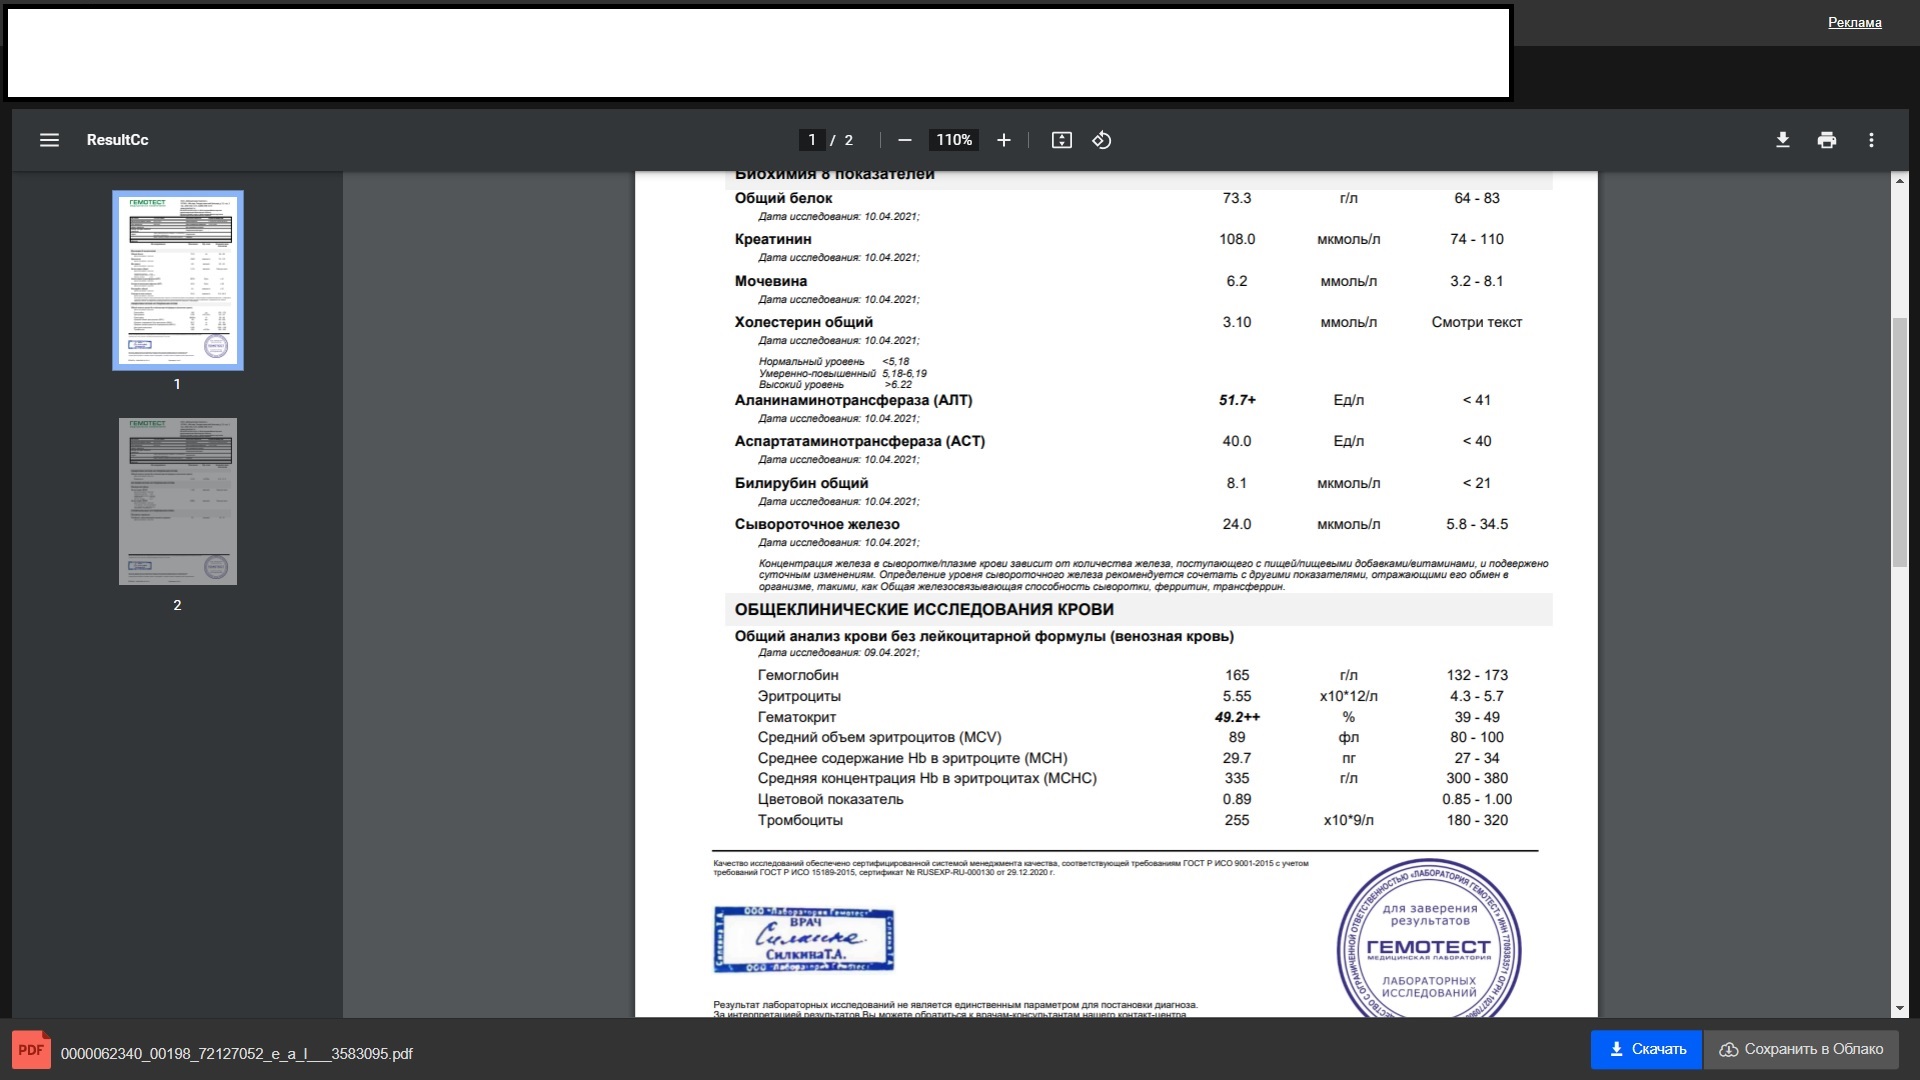
Task: Click the zoom out minus icon
Action: 904,140
